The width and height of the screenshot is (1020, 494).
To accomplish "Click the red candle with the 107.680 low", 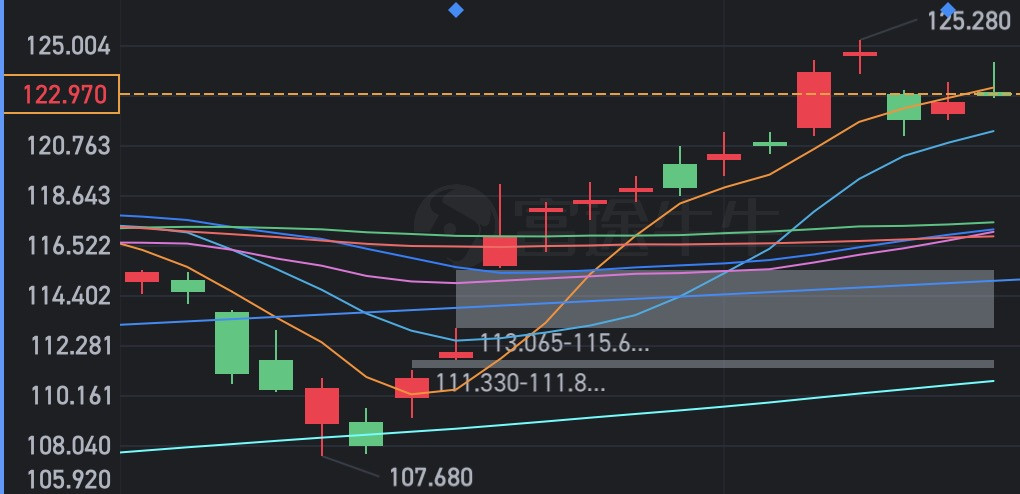I will tap(322, 406).
